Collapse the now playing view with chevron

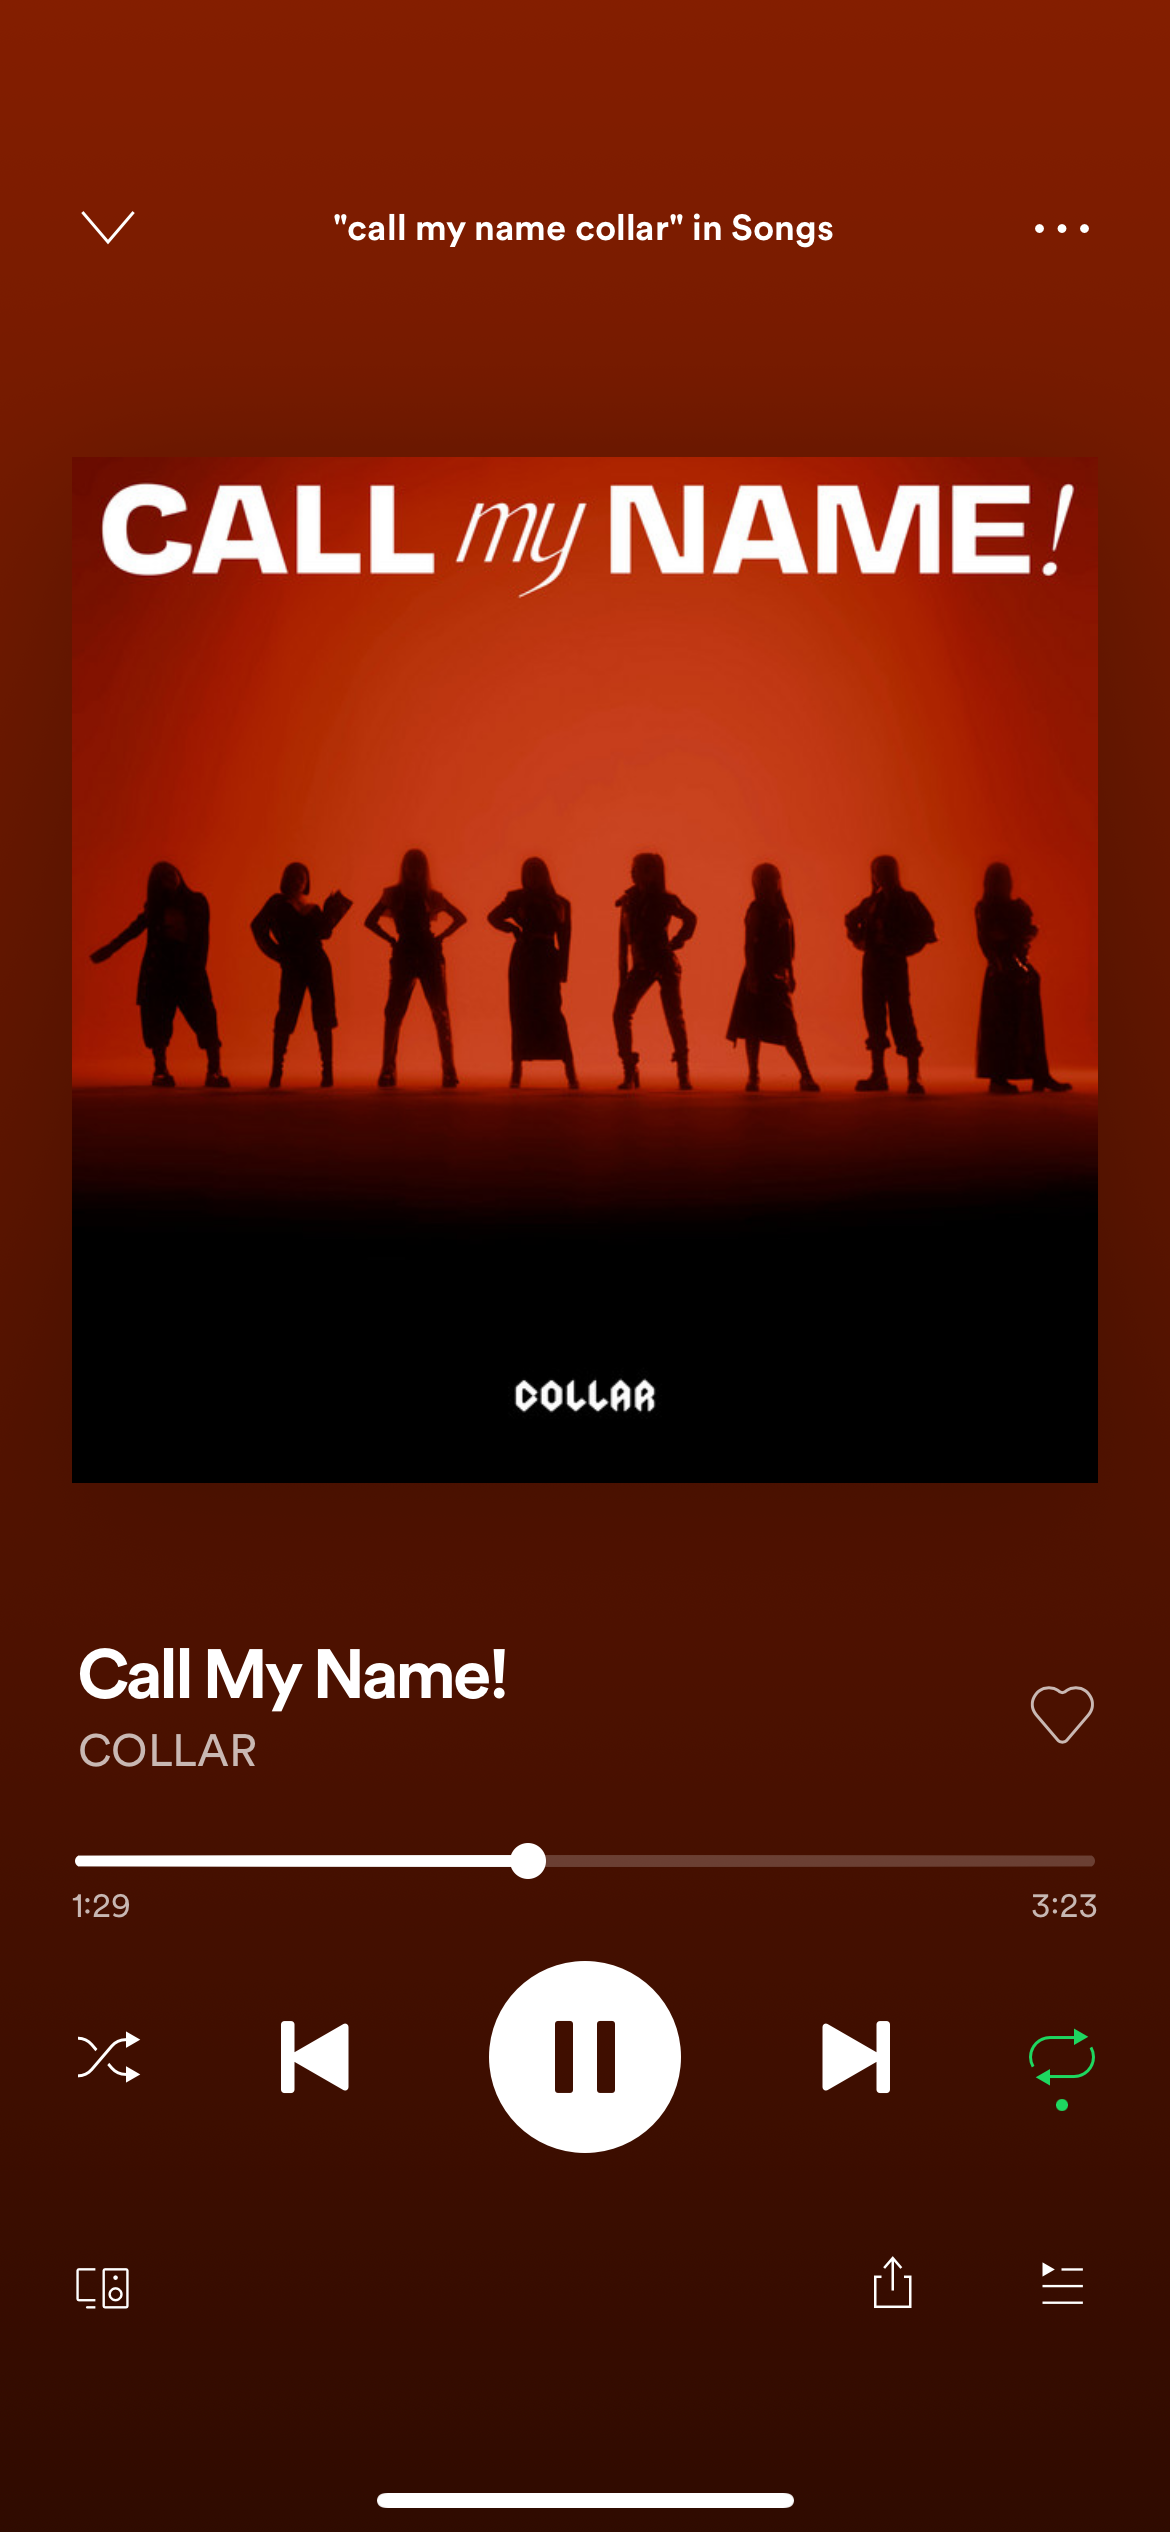[107, 227]
